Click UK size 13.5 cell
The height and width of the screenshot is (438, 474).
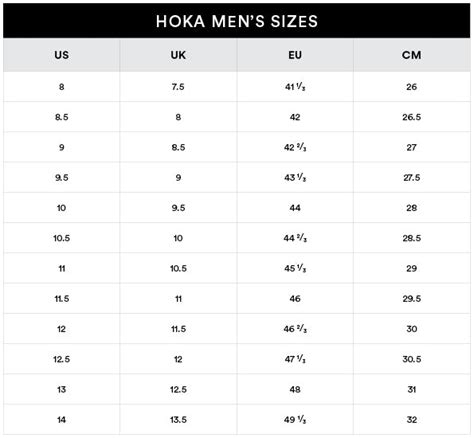click(x=178, y=420)
